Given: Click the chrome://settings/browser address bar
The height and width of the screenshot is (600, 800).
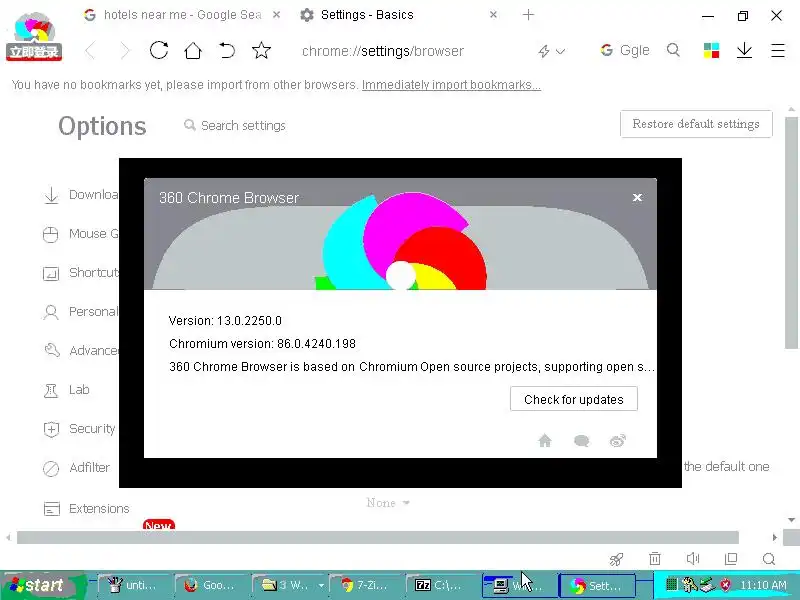Looking at the screenshot, I should click(383, 51).
